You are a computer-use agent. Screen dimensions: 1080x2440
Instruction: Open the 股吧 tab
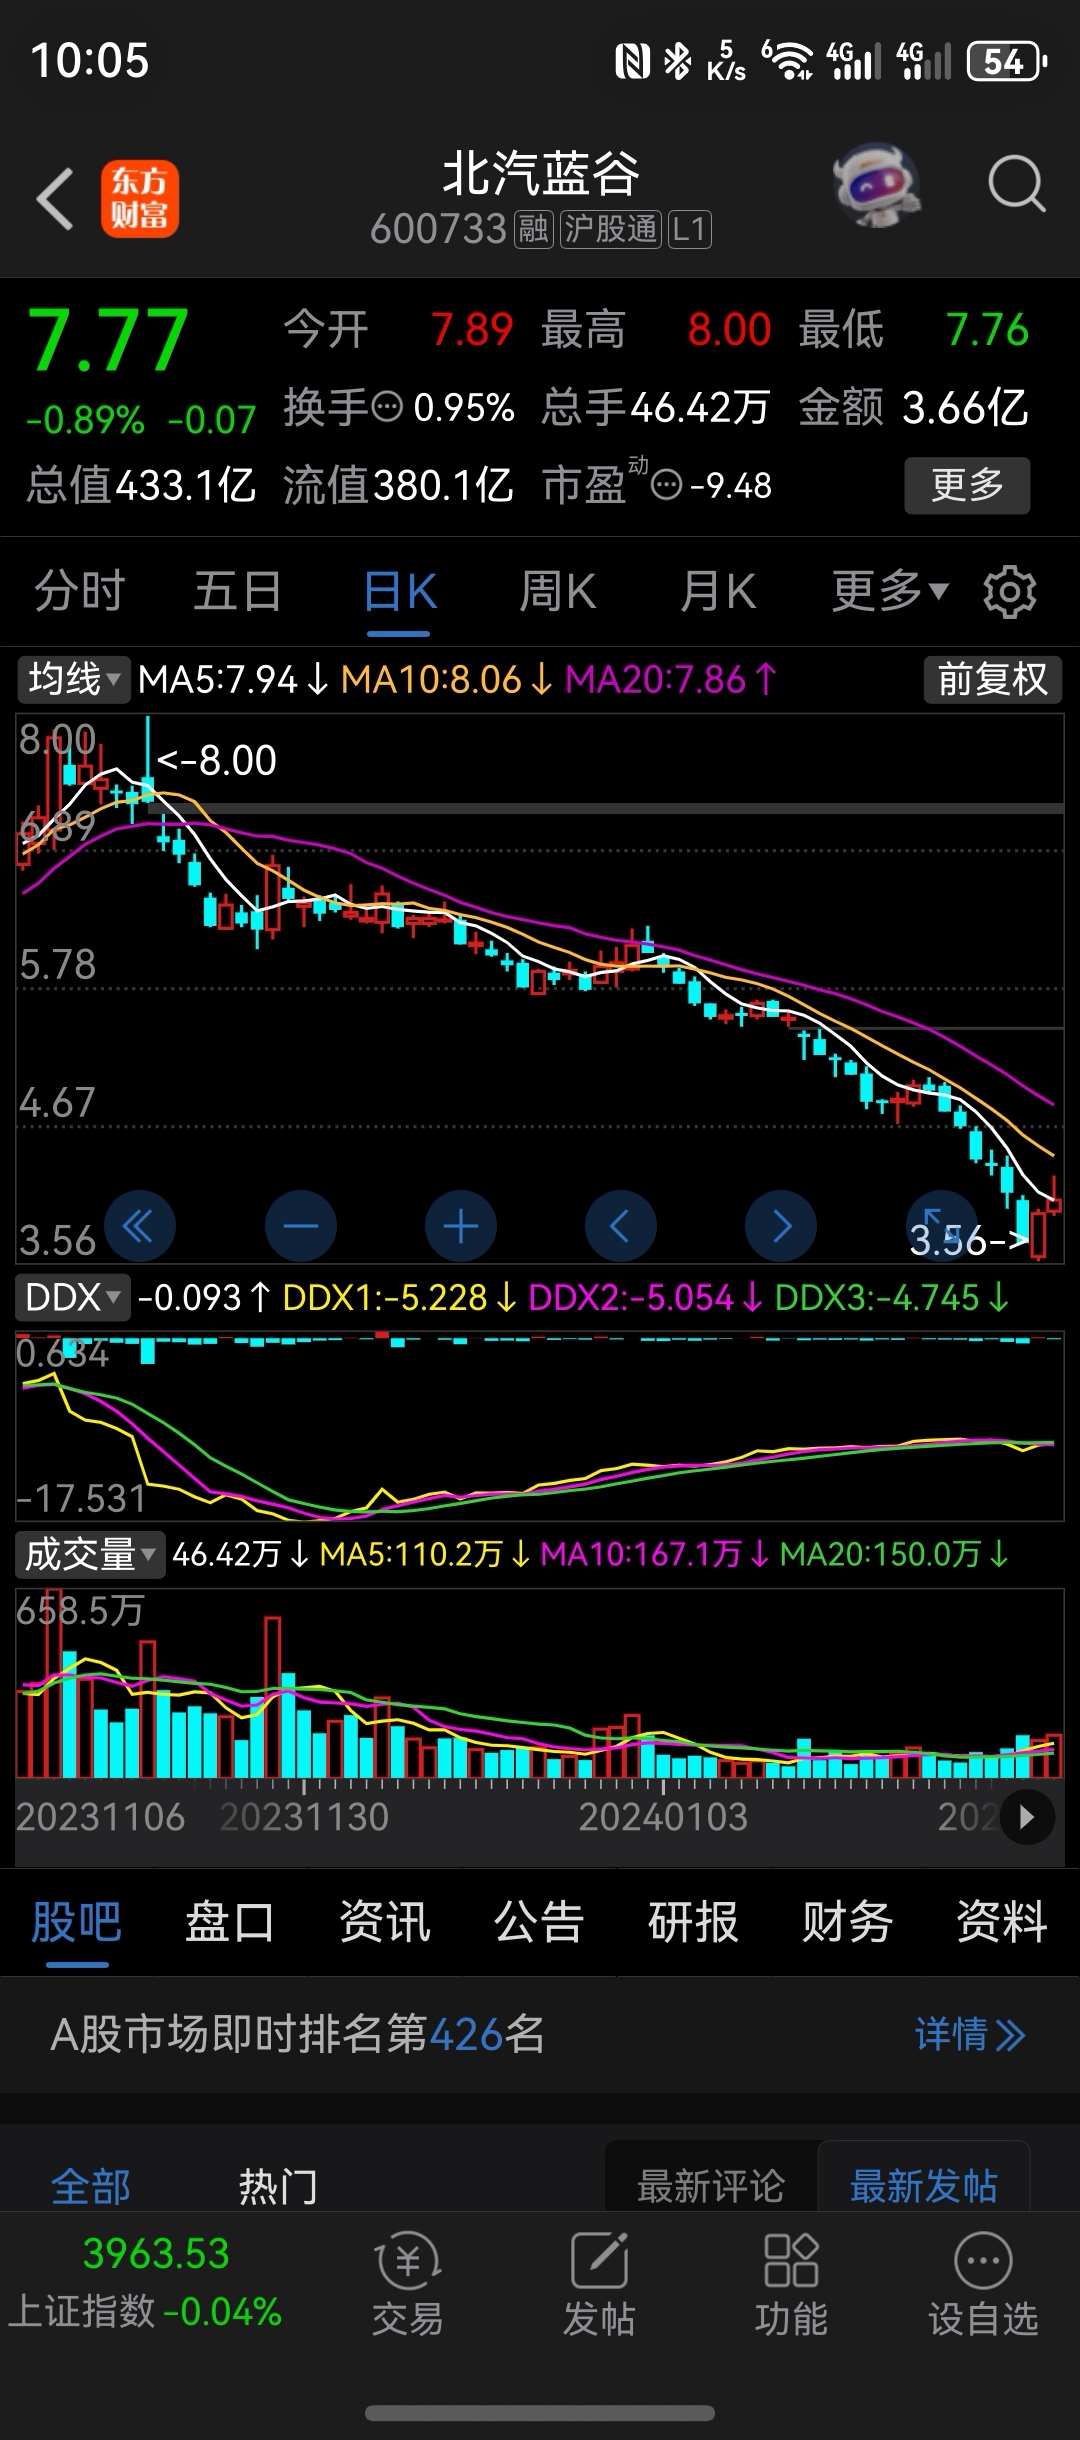pos(76,1921)
